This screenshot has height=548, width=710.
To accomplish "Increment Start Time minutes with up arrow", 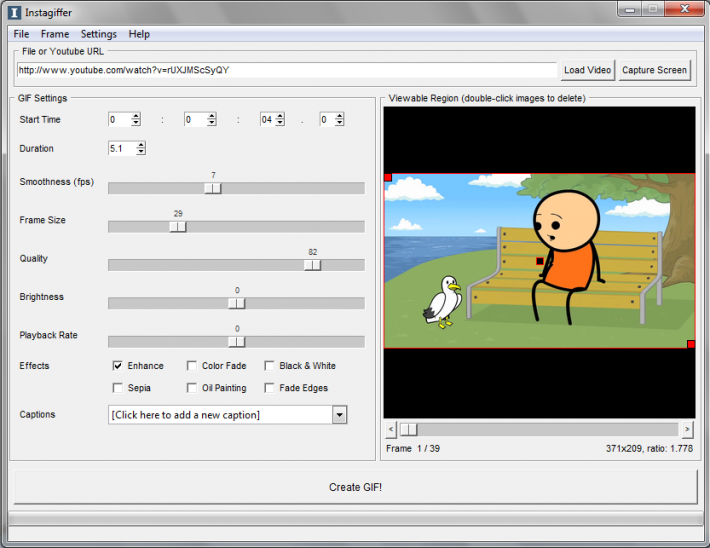I will point(211,116).
